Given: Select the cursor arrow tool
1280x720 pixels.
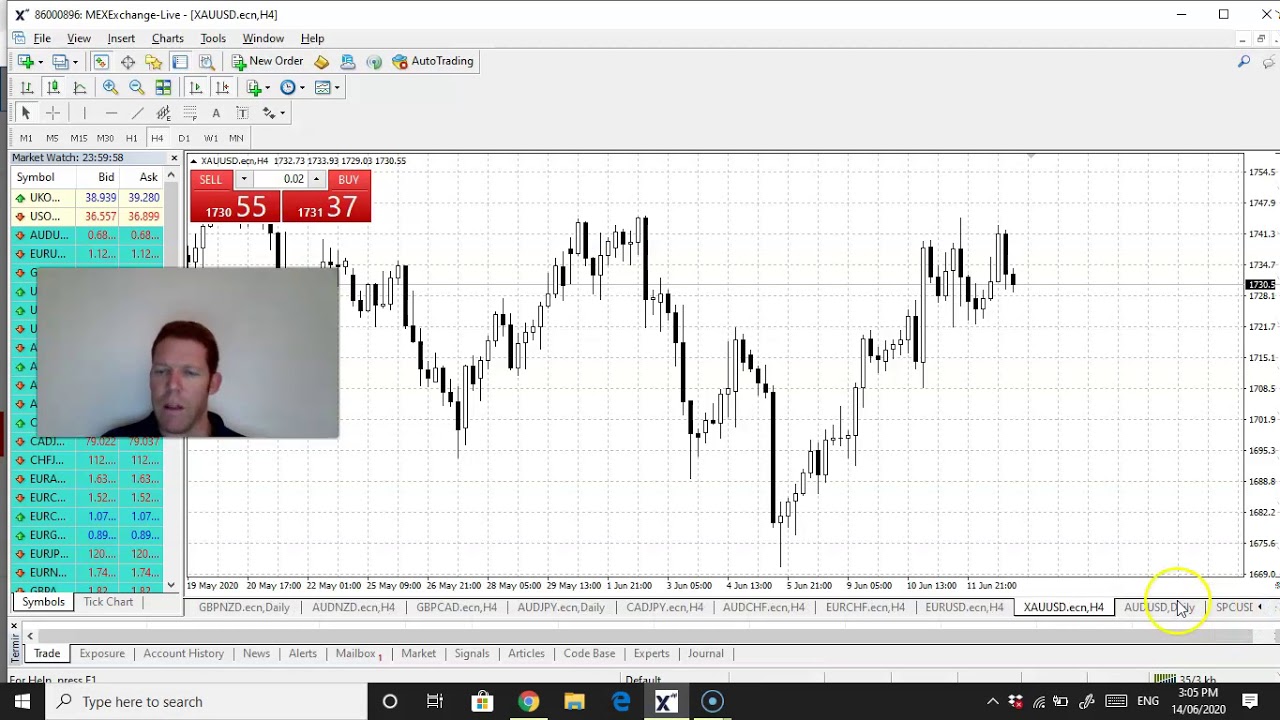Looking at the screenshot, I should [x=26, y=113].
